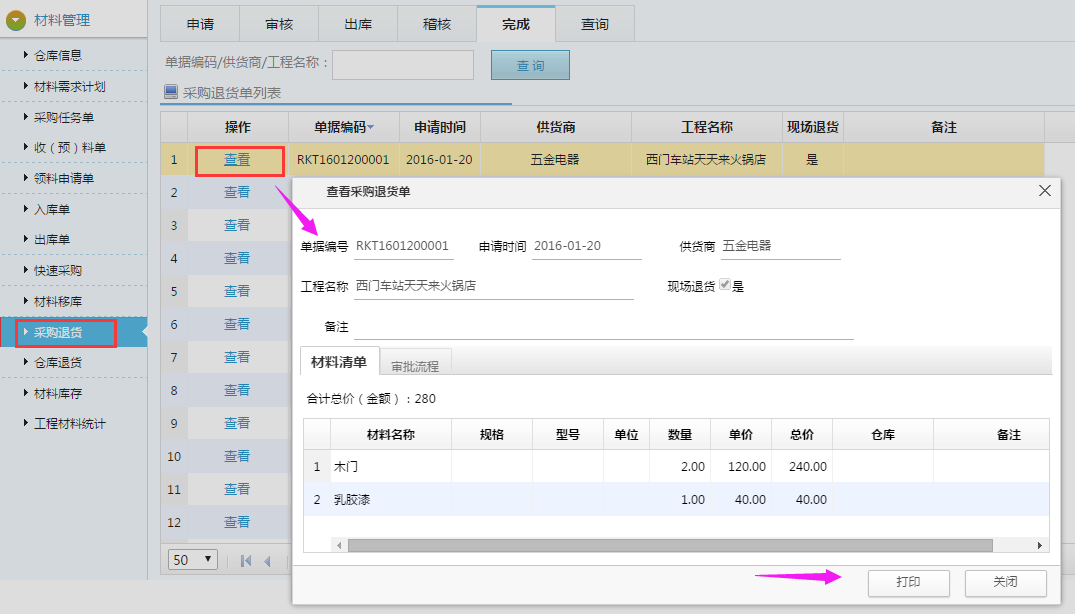
Task: Focus the 单据编码/供货商/工程名称 search field
Action: pos(403,65)
